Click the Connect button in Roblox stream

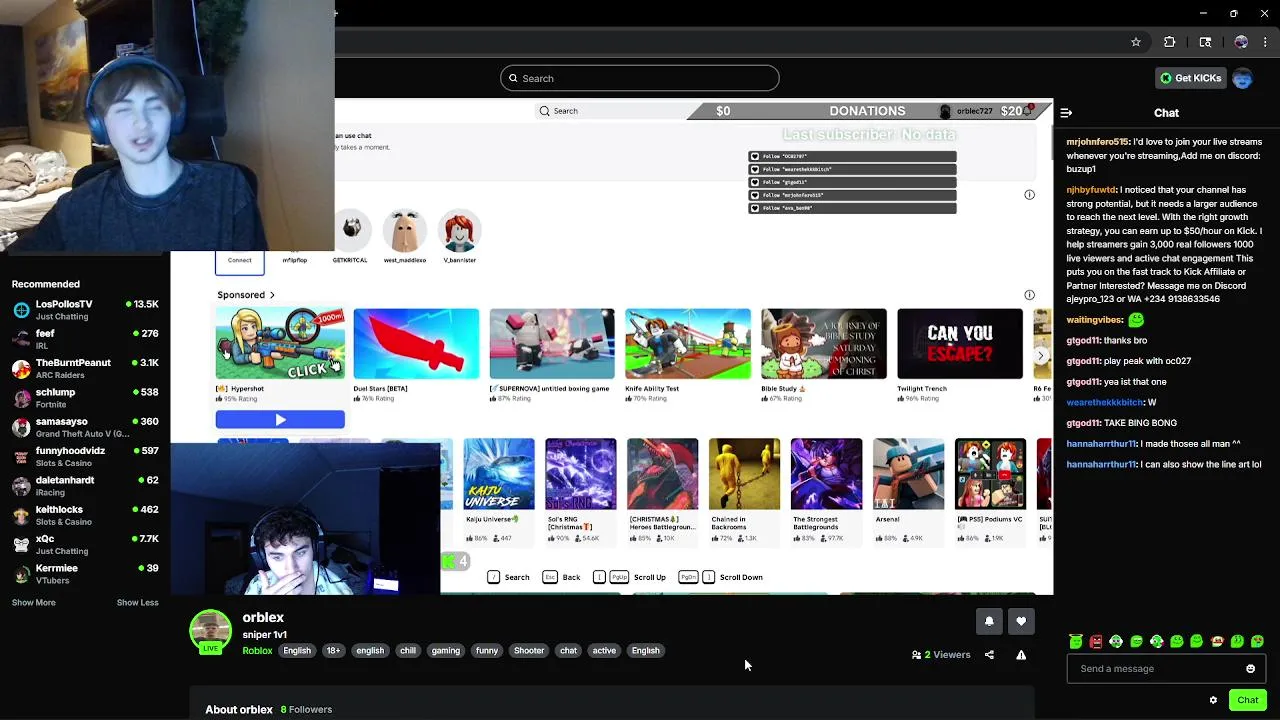[x=240, y=261]
